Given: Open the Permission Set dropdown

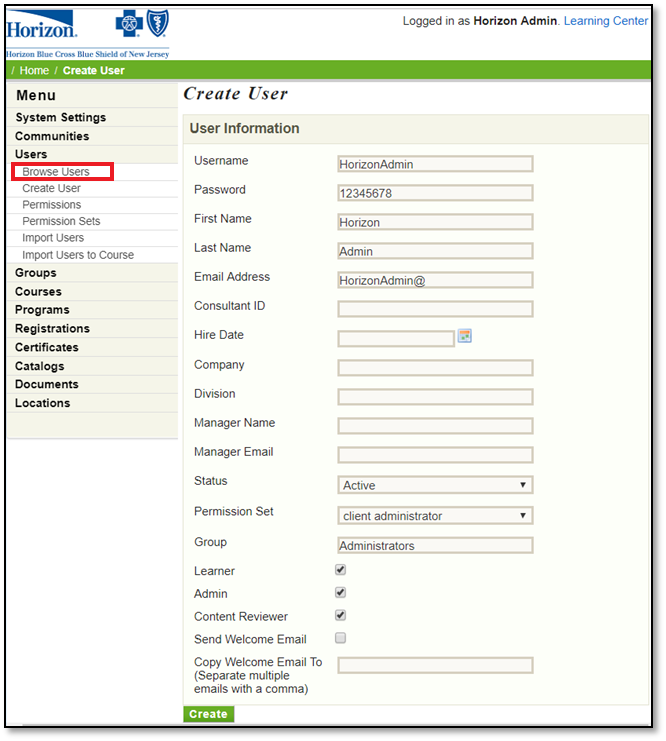Looking at the screenshot, I should tap(435, 516).
